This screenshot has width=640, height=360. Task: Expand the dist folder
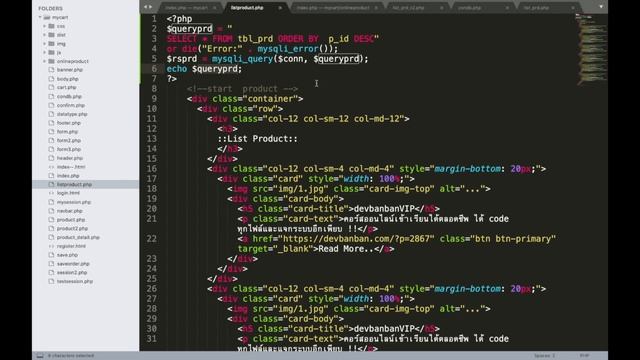44,35
